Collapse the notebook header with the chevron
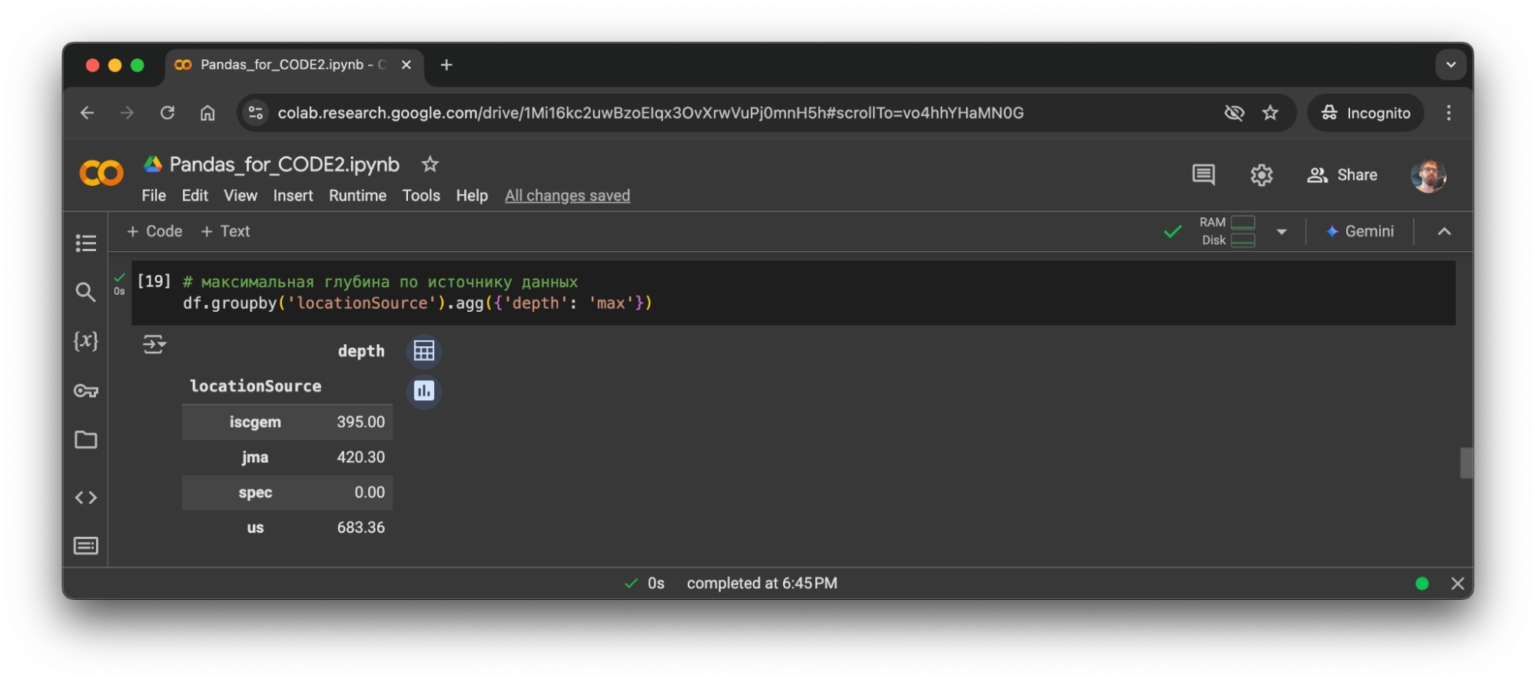Viewport: 1536px width, 682px height. pyautogui.click(x=1444, y=231)
